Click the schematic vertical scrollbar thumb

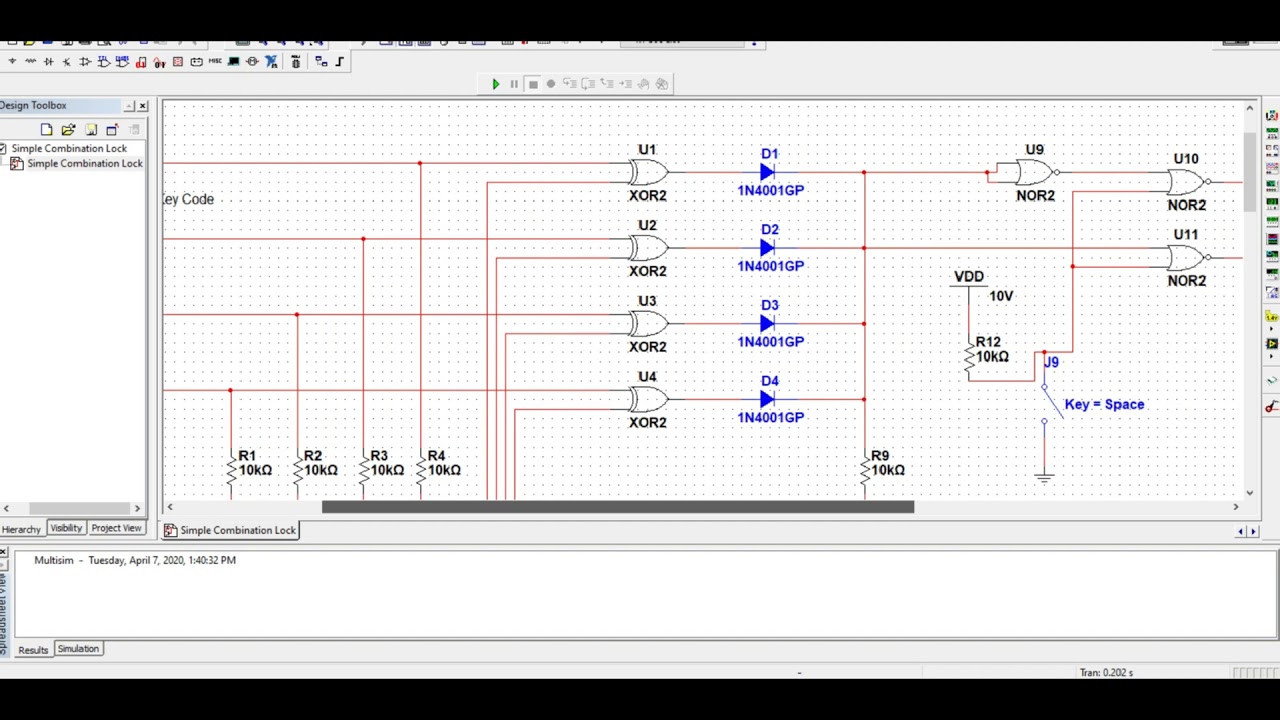pos(1250,172)
